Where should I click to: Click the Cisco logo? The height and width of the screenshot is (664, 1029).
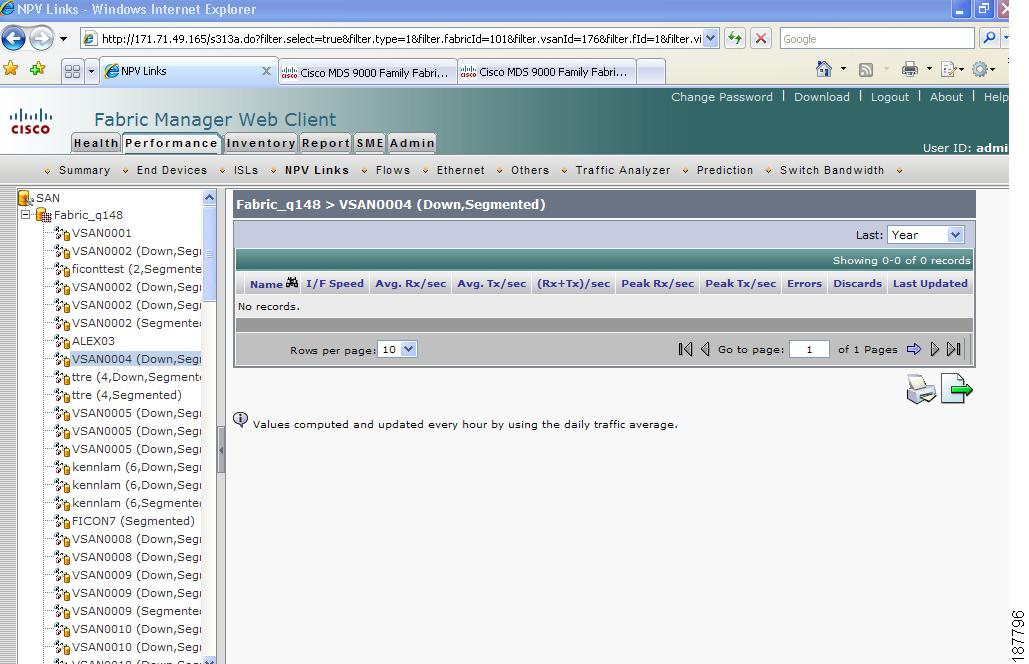[30, 121]
